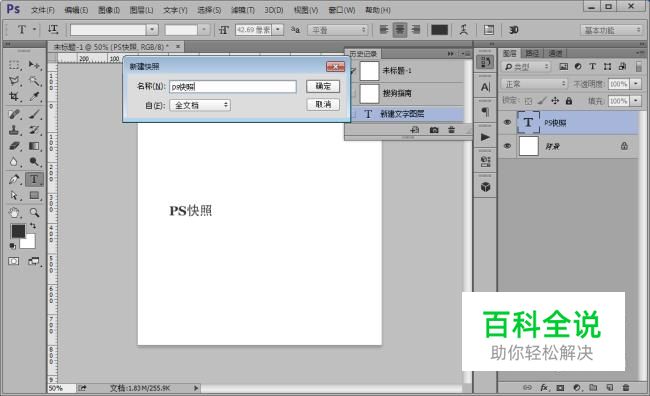Viewport: 650px width, 396px height.
Task: Click the 名称 text input field
Action: [233, 87]
